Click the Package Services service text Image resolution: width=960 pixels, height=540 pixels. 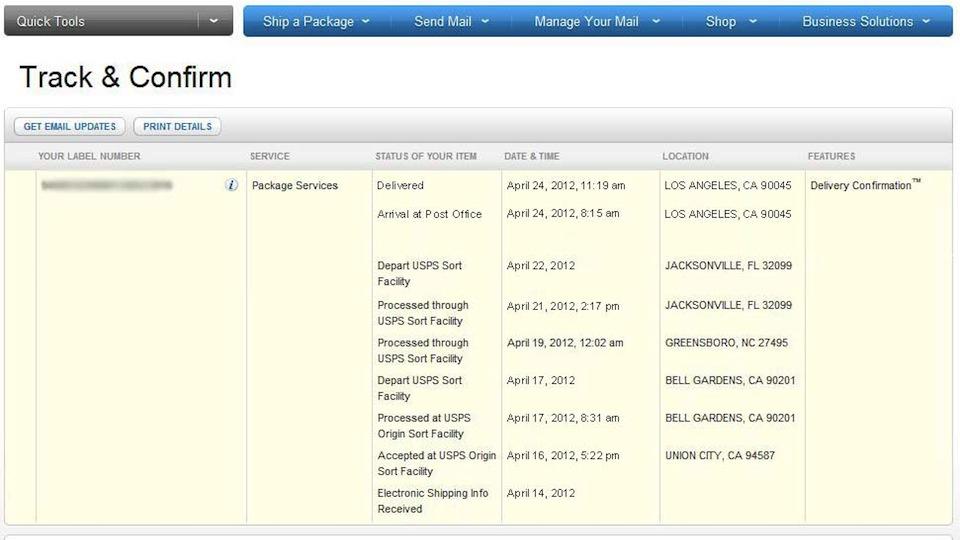pyautogui.click(x=295, y=185)
